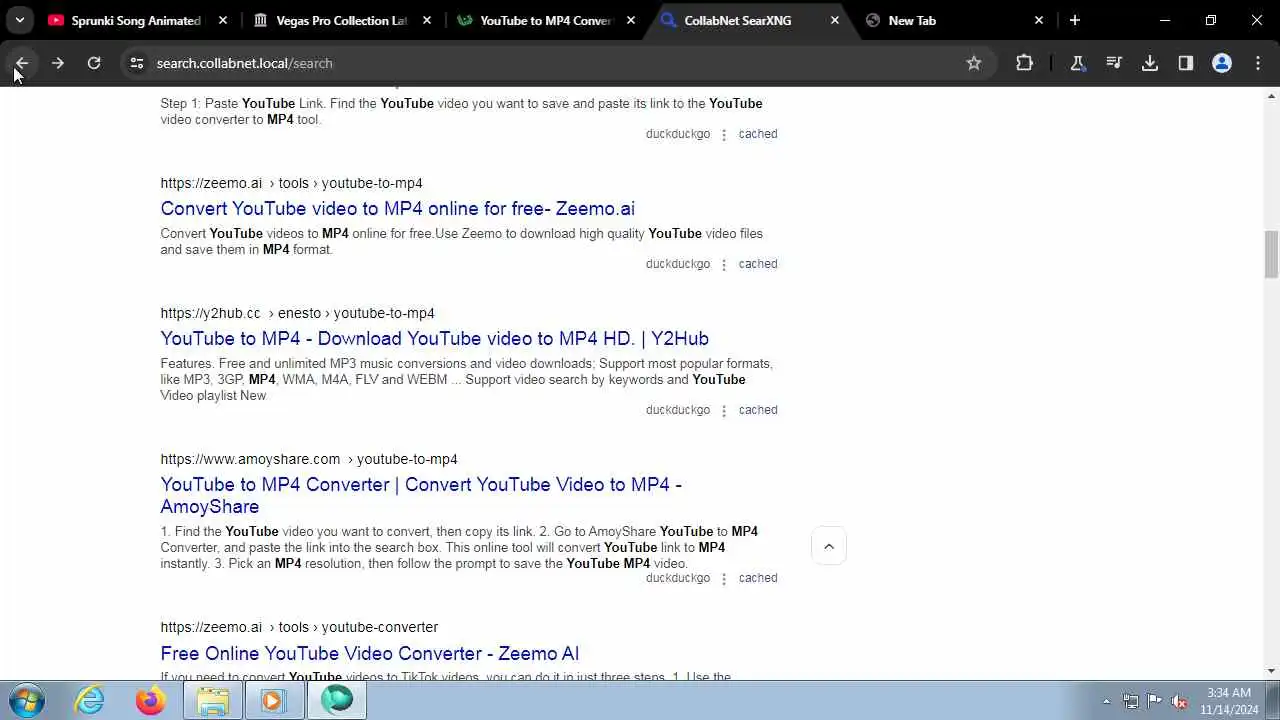The height and width of the screenshot is (720, 1280).
Task: Open the profile avatar menu
Action: (x=1222, y=63)
